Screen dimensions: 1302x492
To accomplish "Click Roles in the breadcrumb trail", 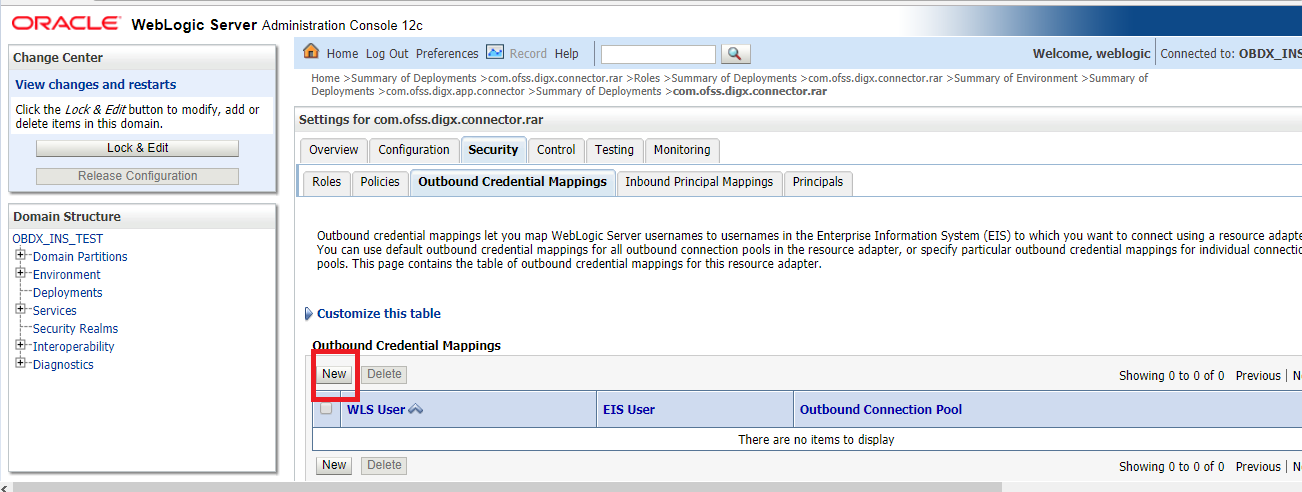I will point(646,78).
